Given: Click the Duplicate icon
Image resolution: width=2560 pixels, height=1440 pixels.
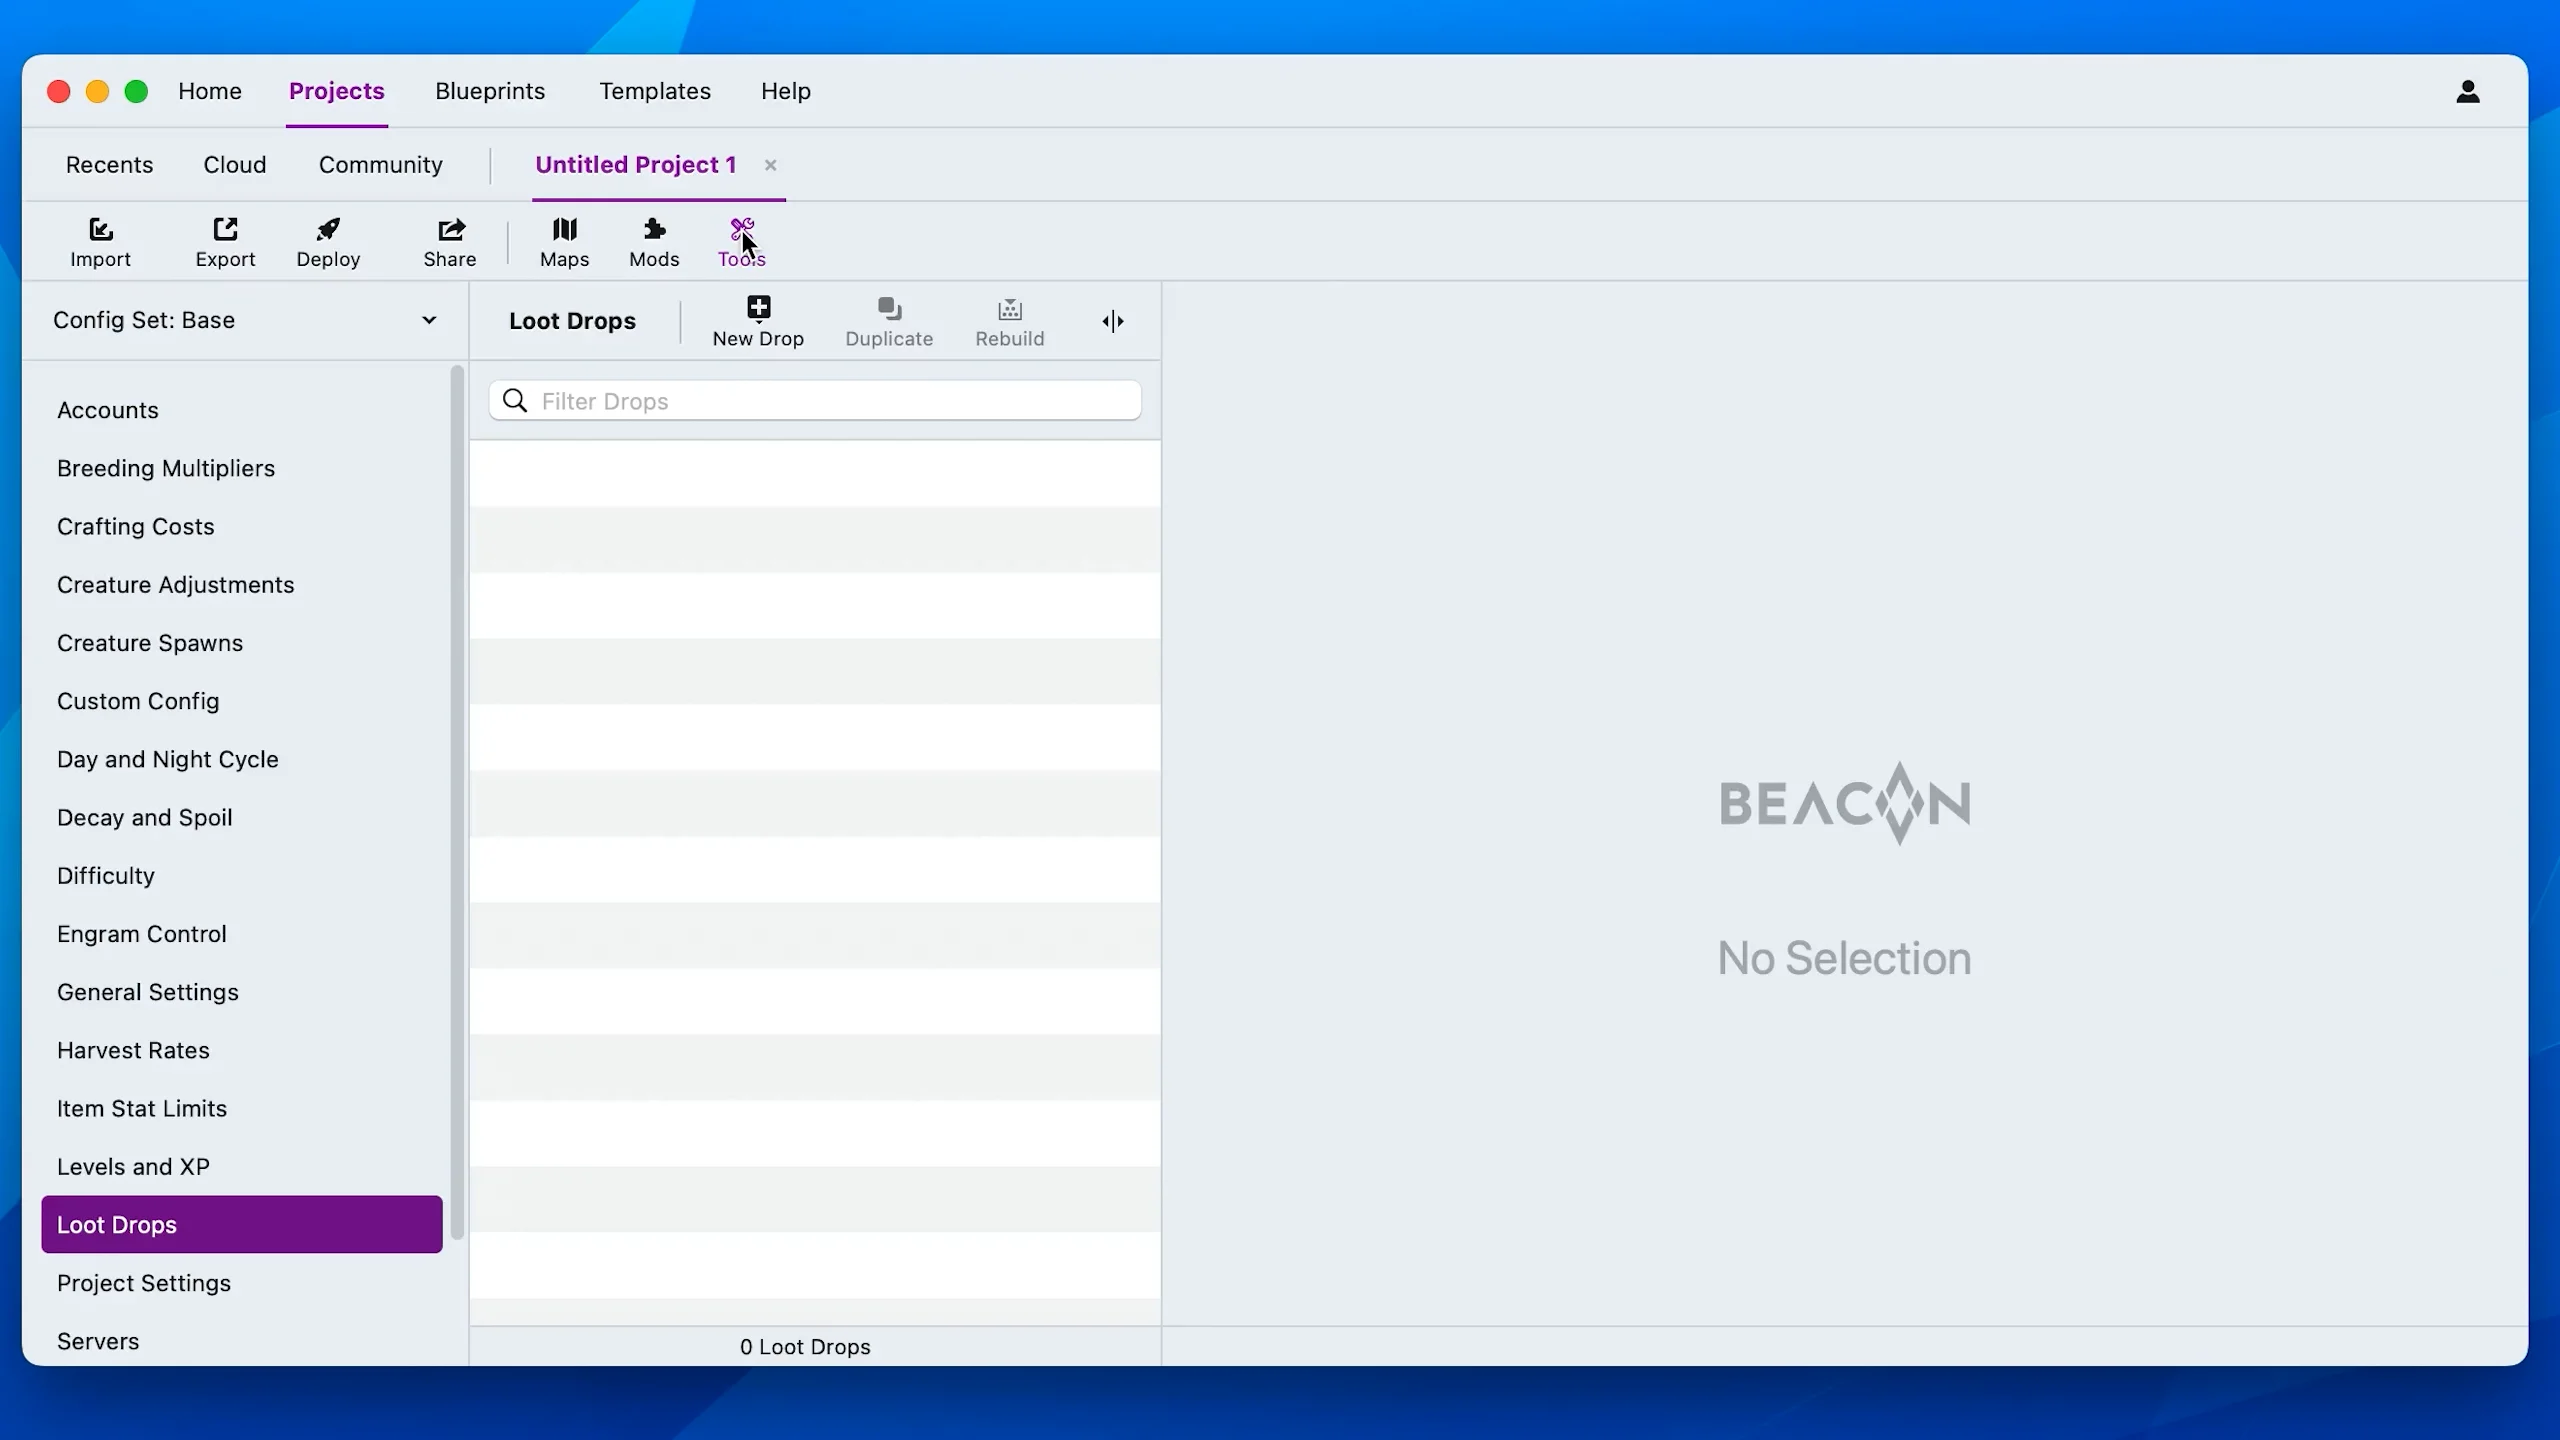Looking at the screenshot, I should pyautogui.click(x=889, y=309).
